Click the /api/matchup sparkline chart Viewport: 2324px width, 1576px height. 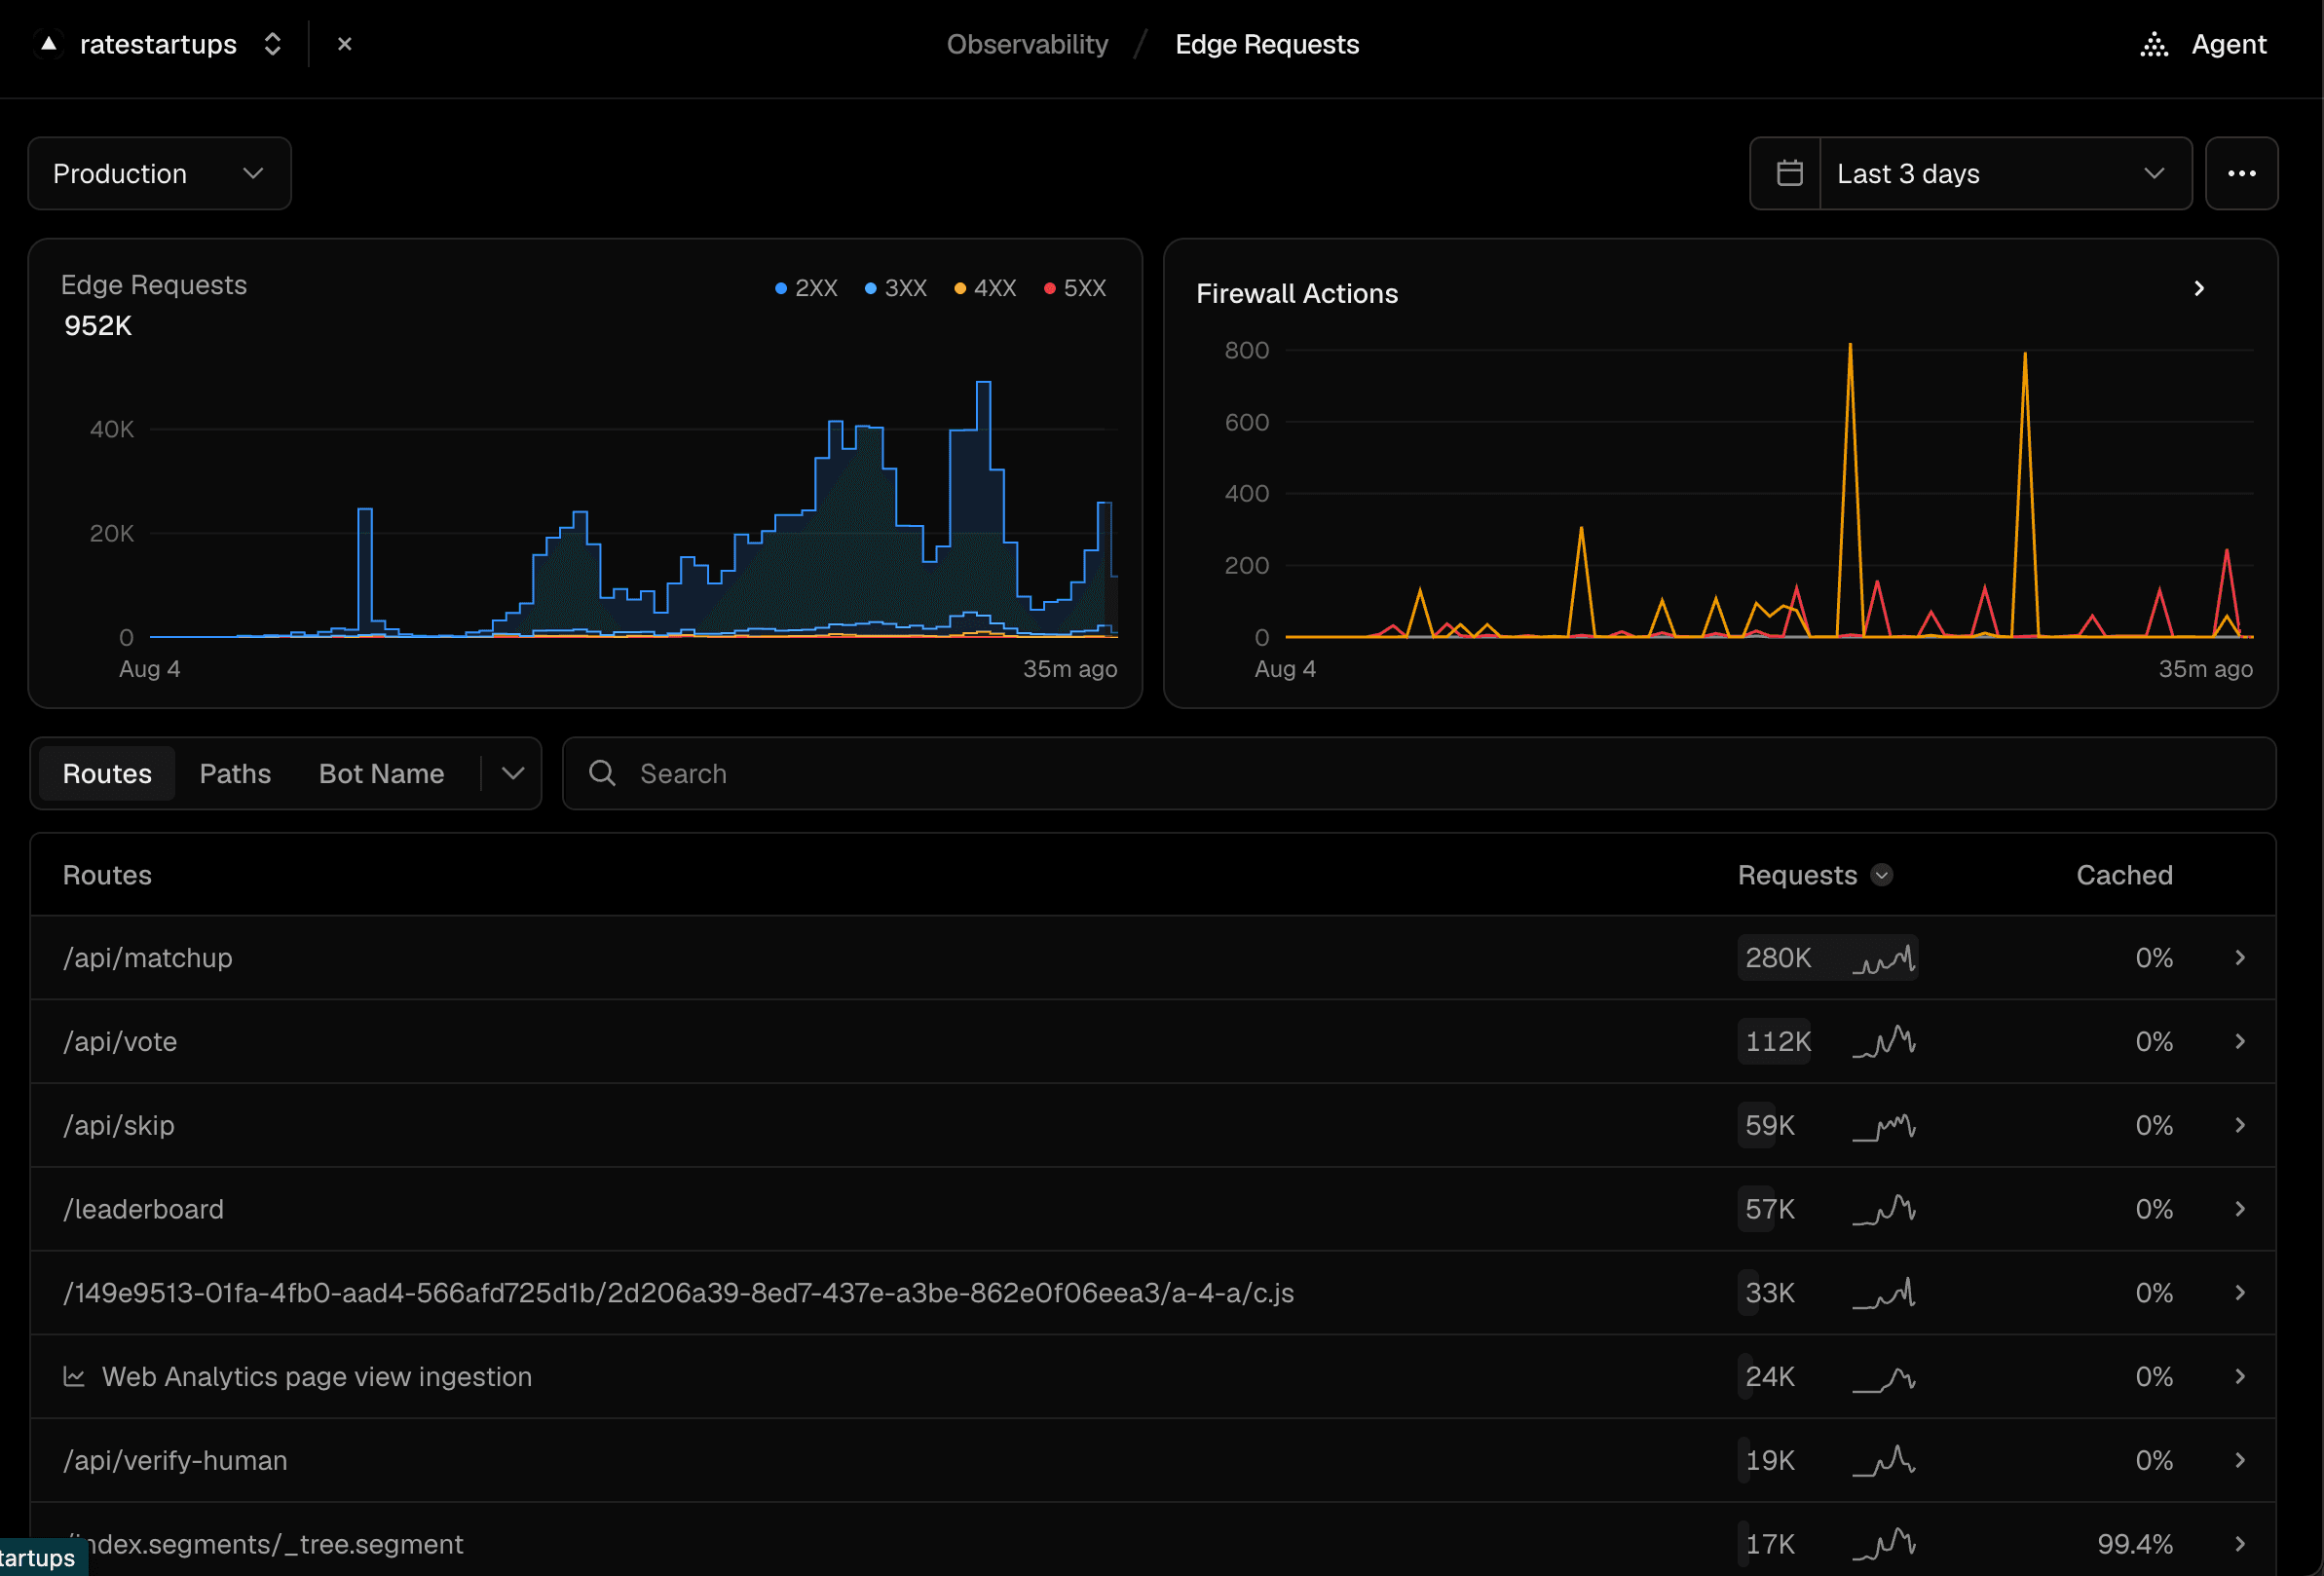(1884, 958)
